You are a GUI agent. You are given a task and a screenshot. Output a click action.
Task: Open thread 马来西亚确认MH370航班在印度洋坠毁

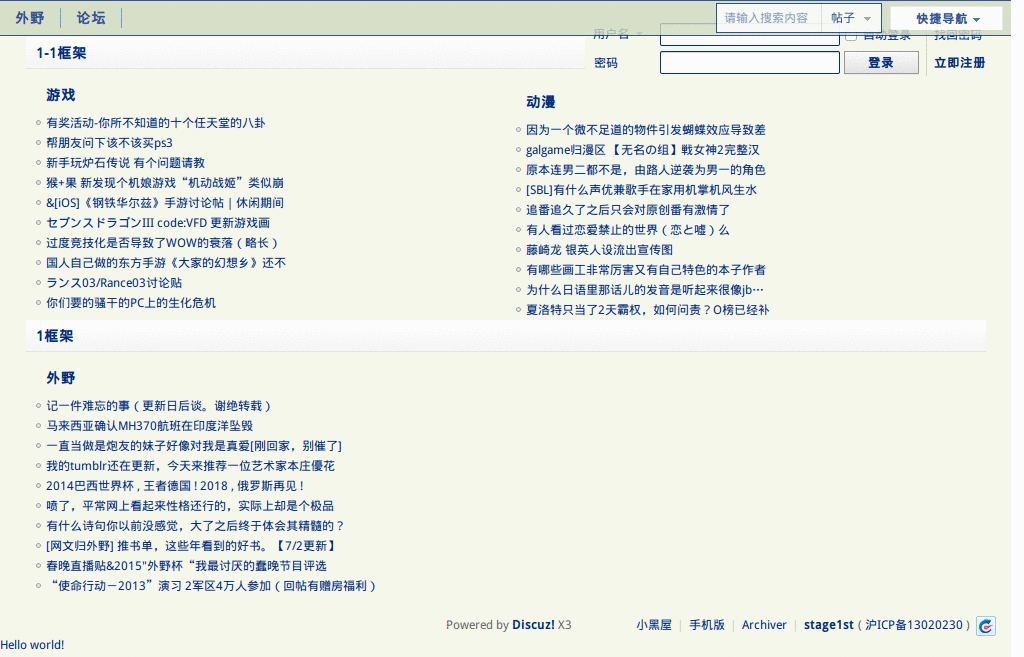pyautogui.click(x=150, y=426)
